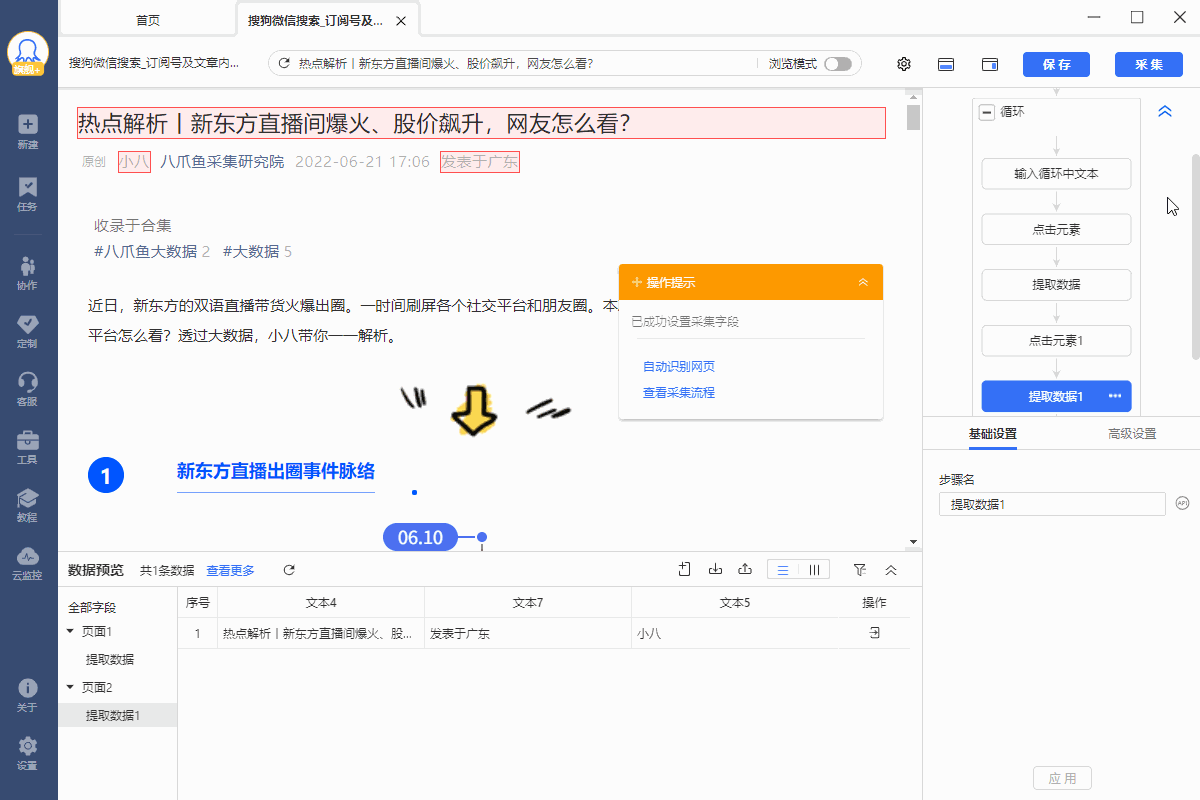Select the 输入循环中文本 workflow step
1200x800 pixels.
pyautogui.click(x=1056, y=174)
